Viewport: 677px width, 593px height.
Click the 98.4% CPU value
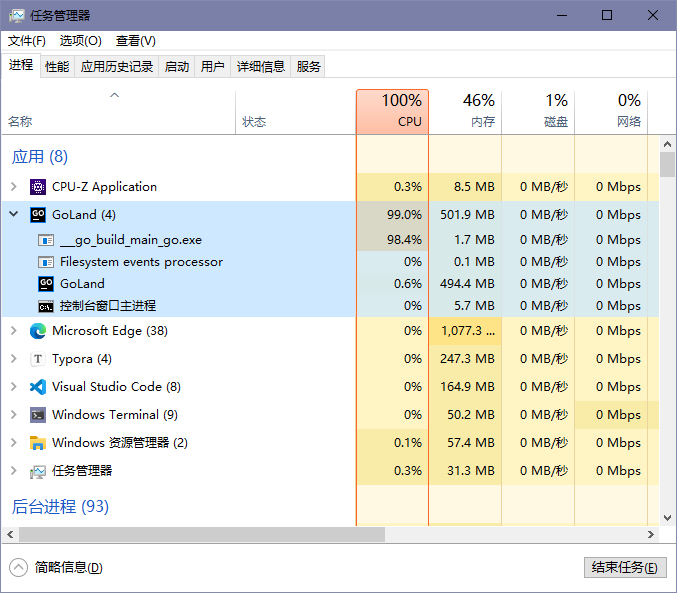[404, 240]
